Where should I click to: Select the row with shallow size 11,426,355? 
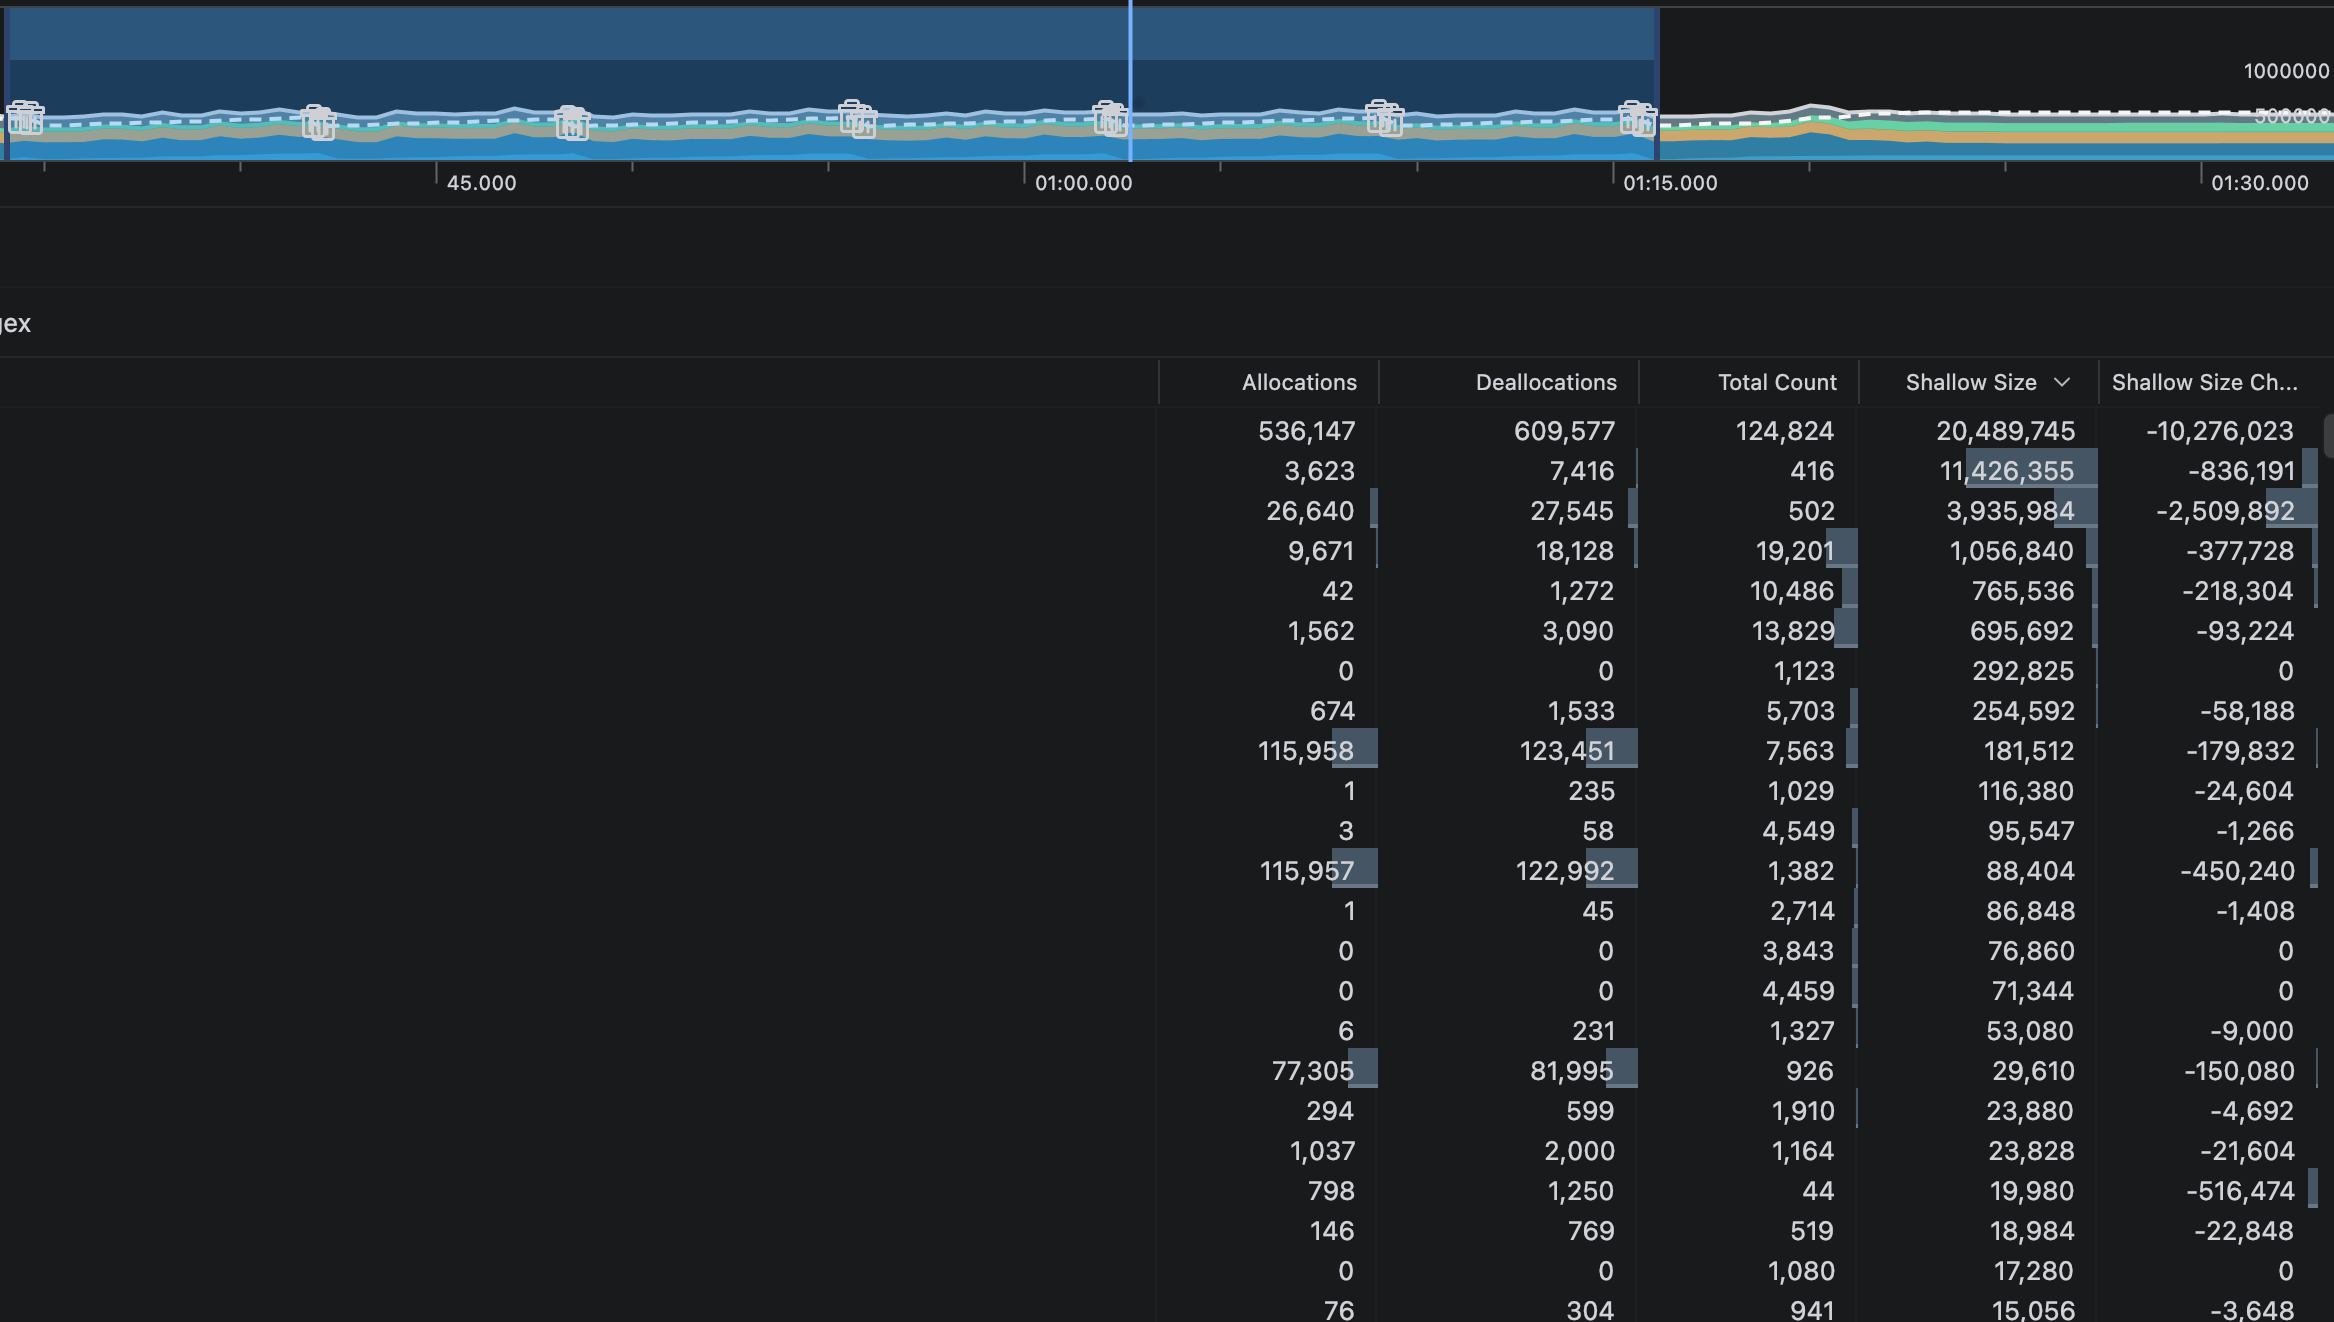pyautogui.click(x=2006, y=471)
